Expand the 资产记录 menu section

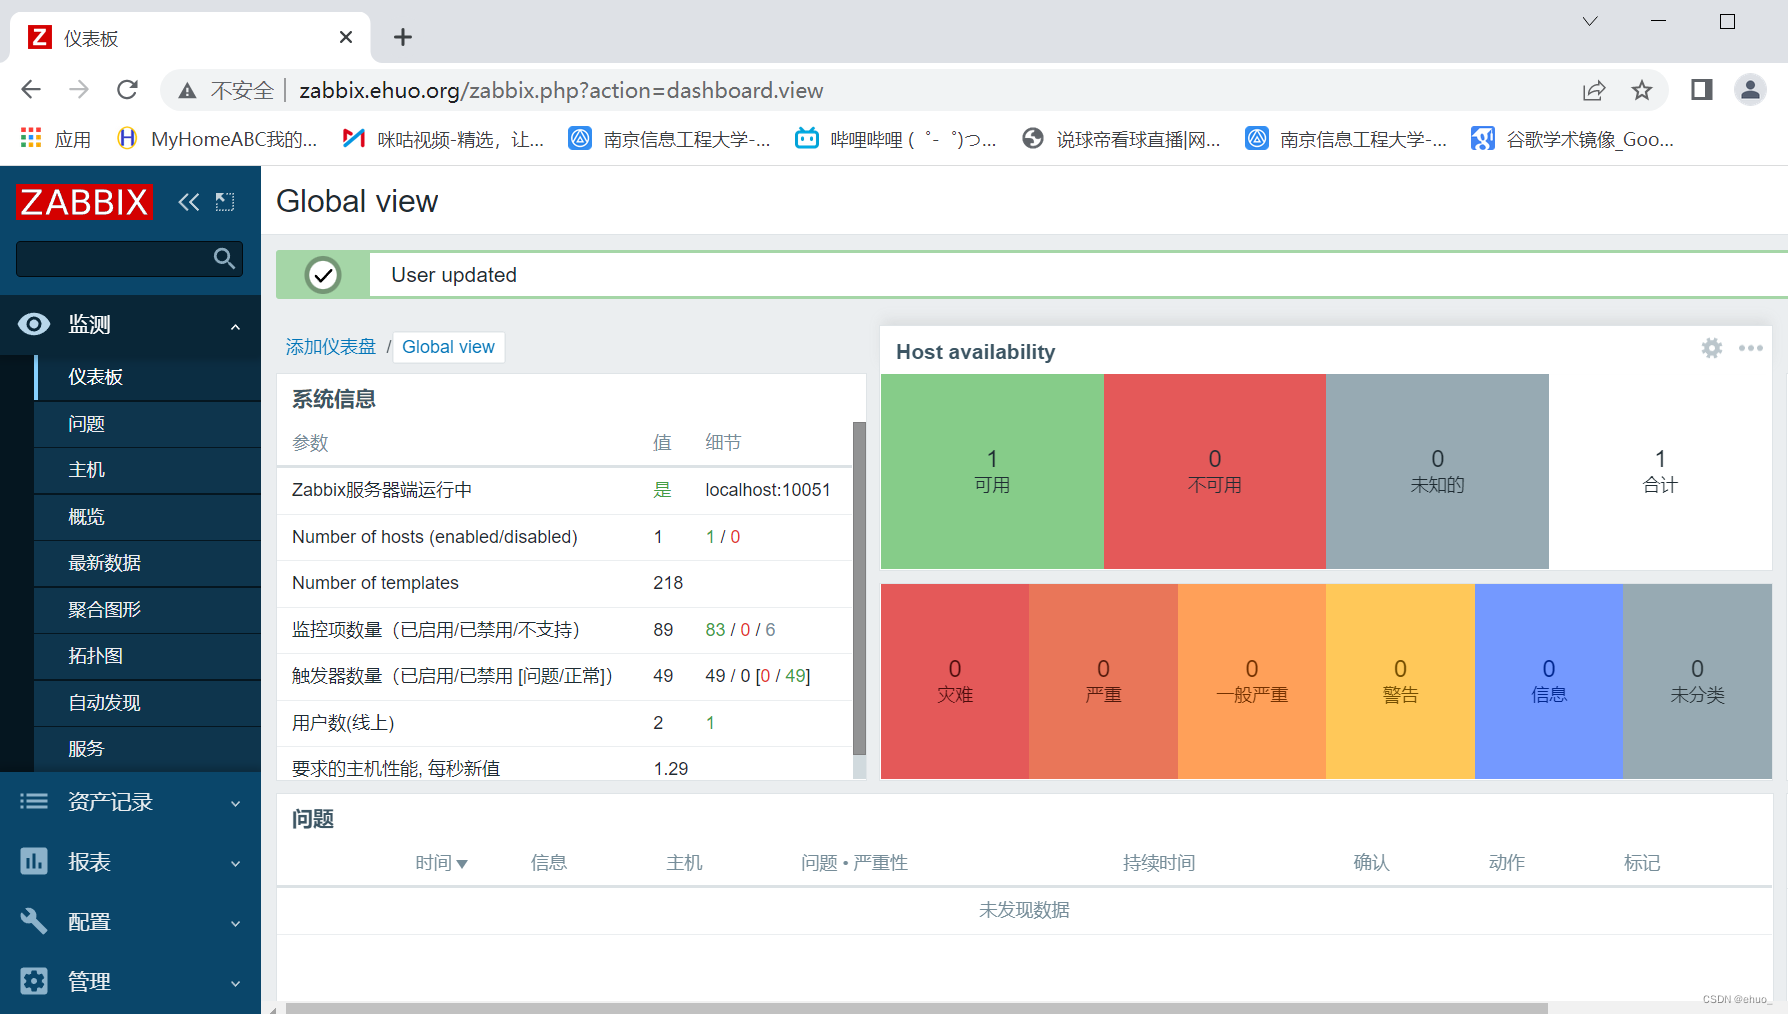(x=236, y=803)
